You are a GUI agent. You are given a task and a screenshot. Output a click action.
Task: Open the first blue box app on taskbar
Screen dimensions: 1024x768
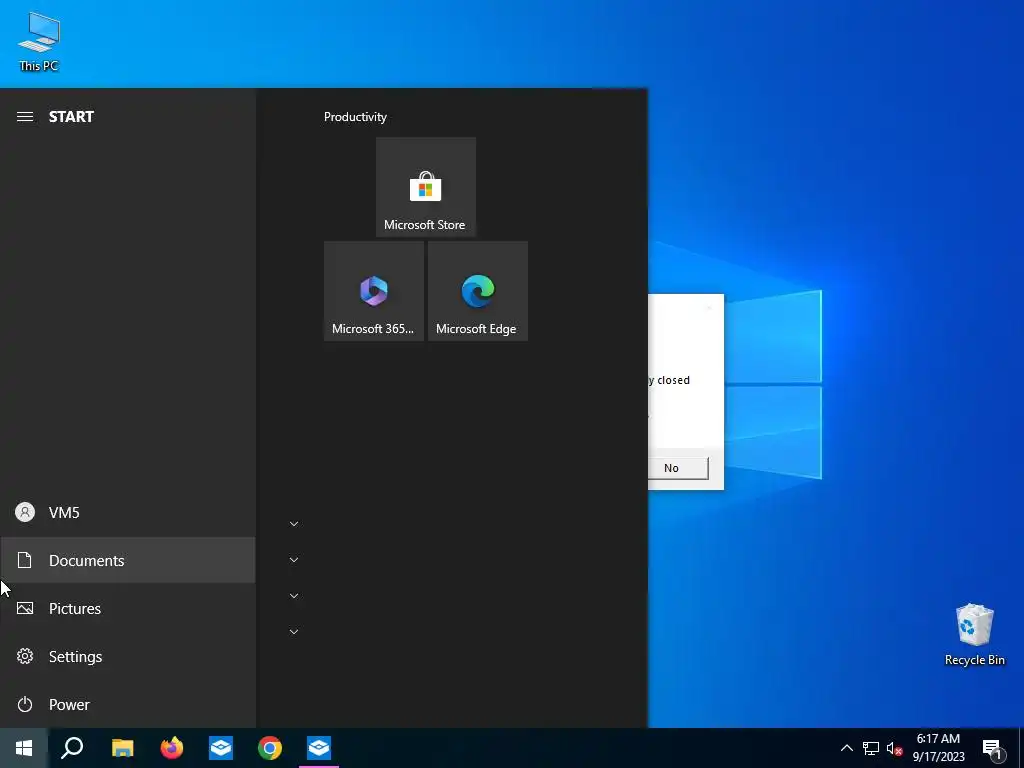click(221, 748)
